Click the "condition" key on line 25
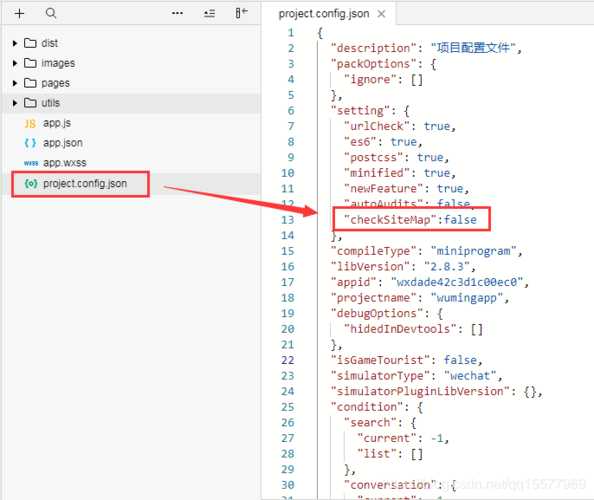594x500 pixels. tap(367, 407)
